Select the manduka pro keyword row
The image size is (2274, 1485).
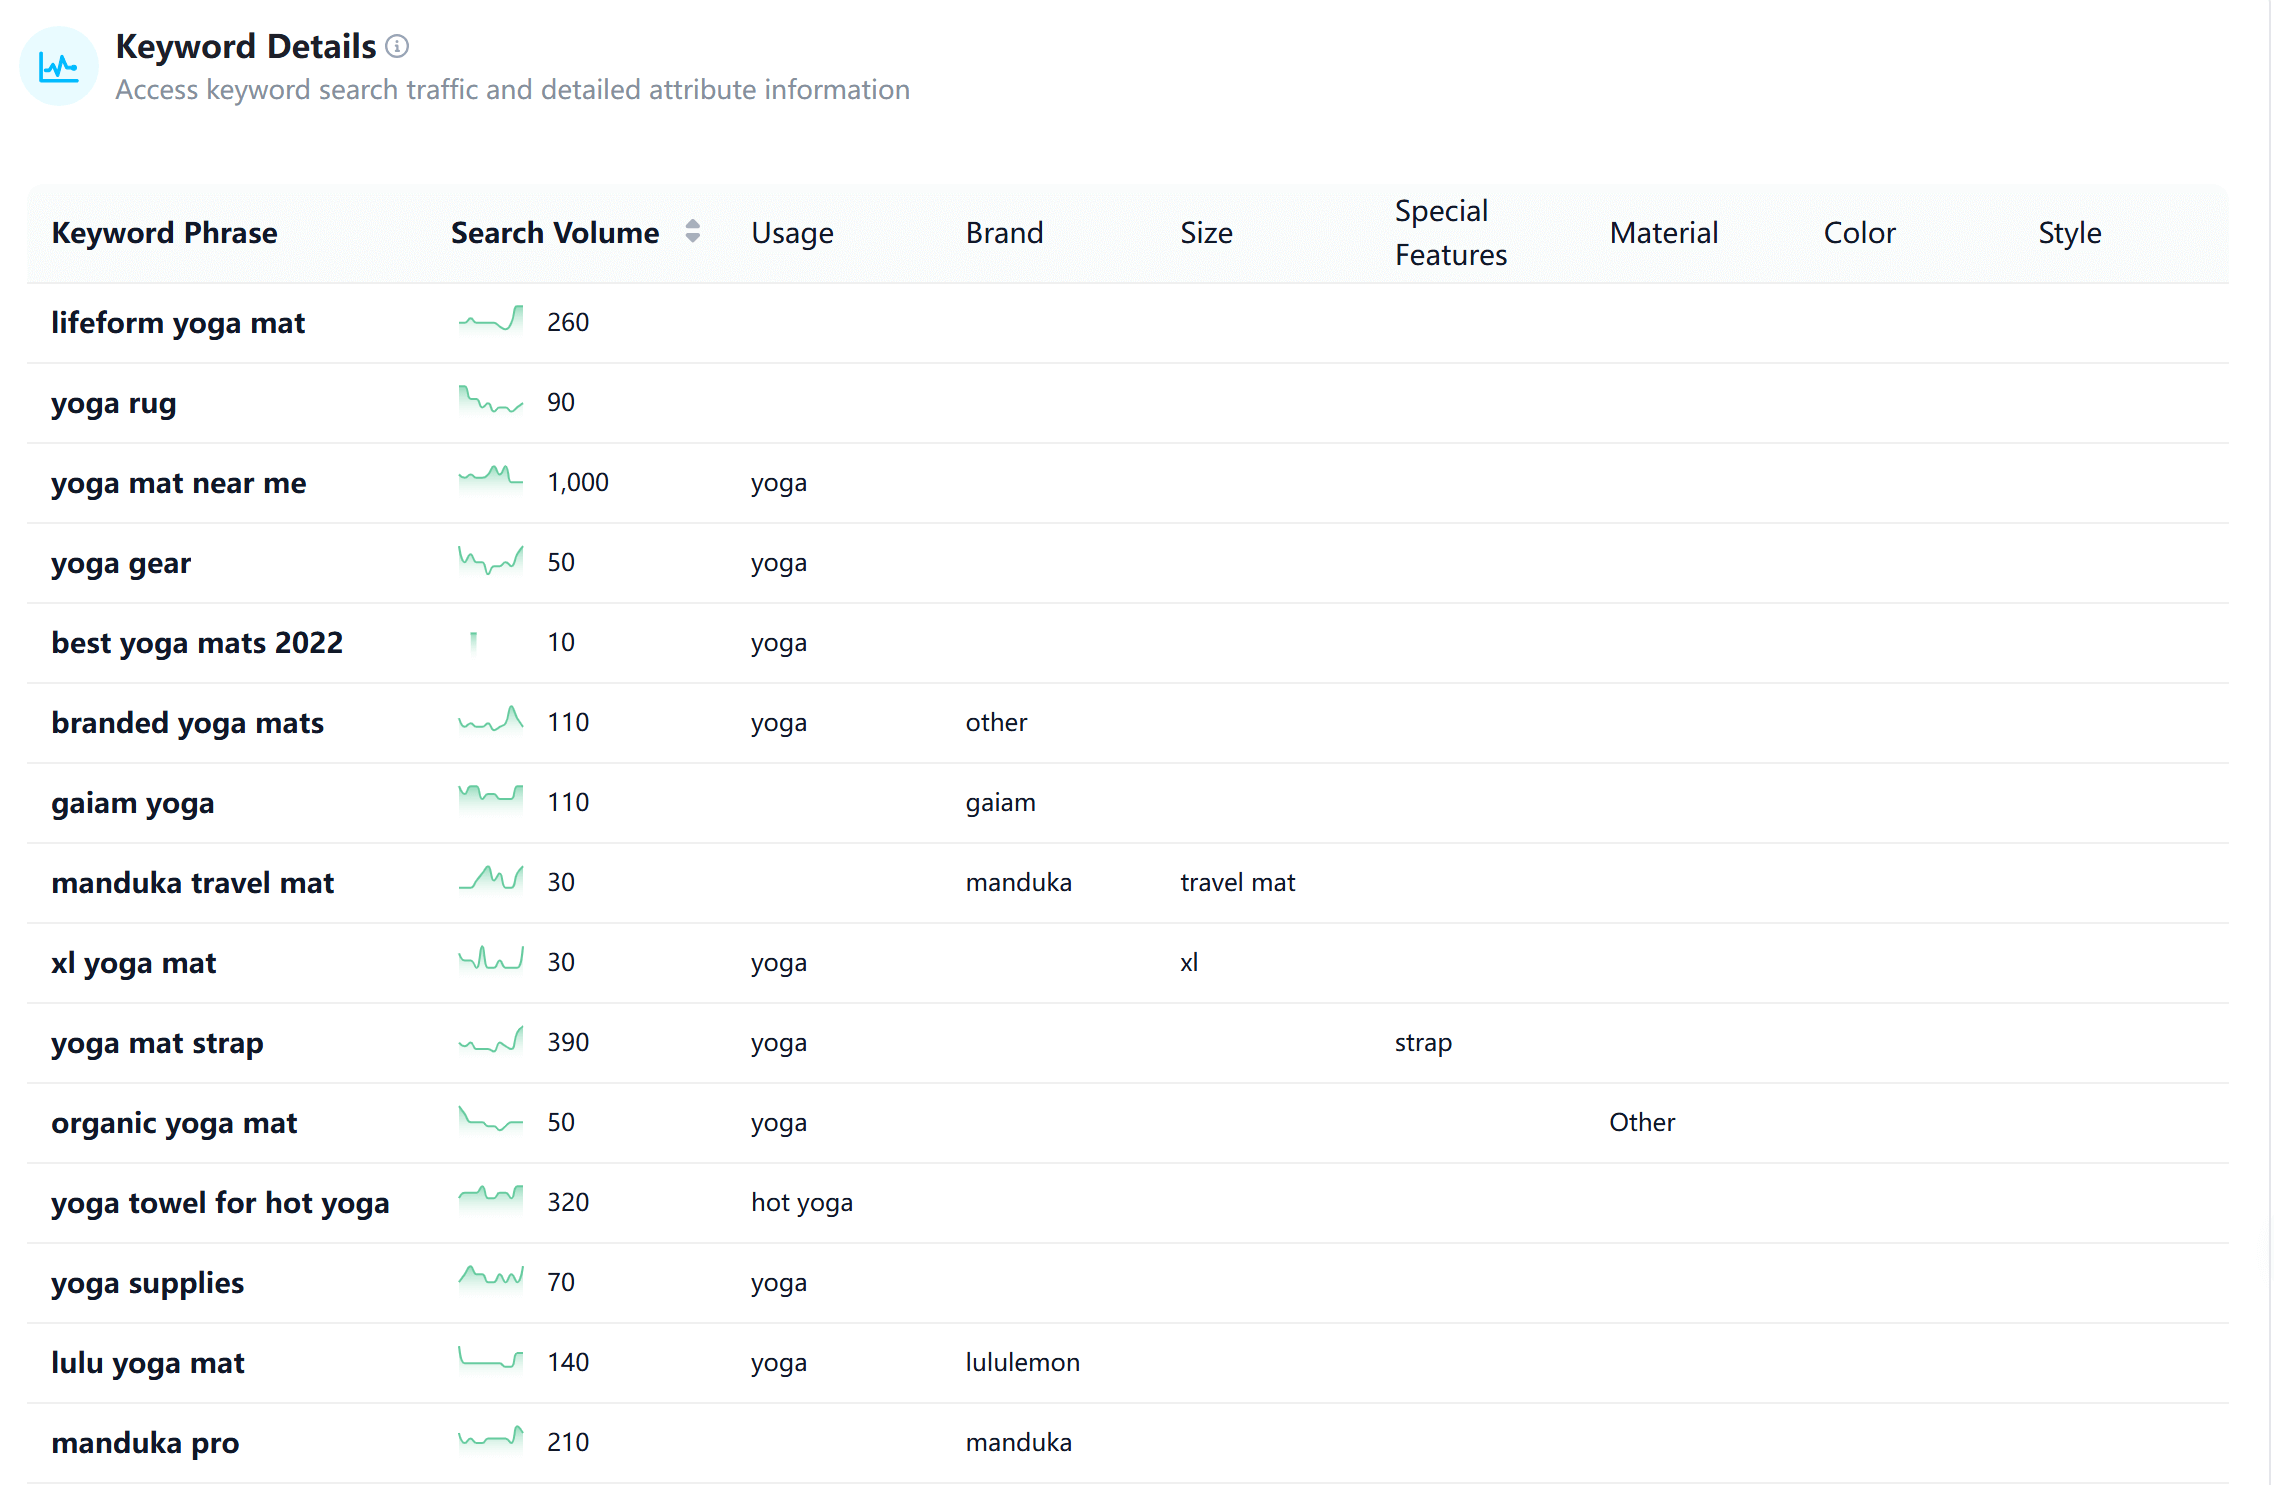coord(145,1443)
